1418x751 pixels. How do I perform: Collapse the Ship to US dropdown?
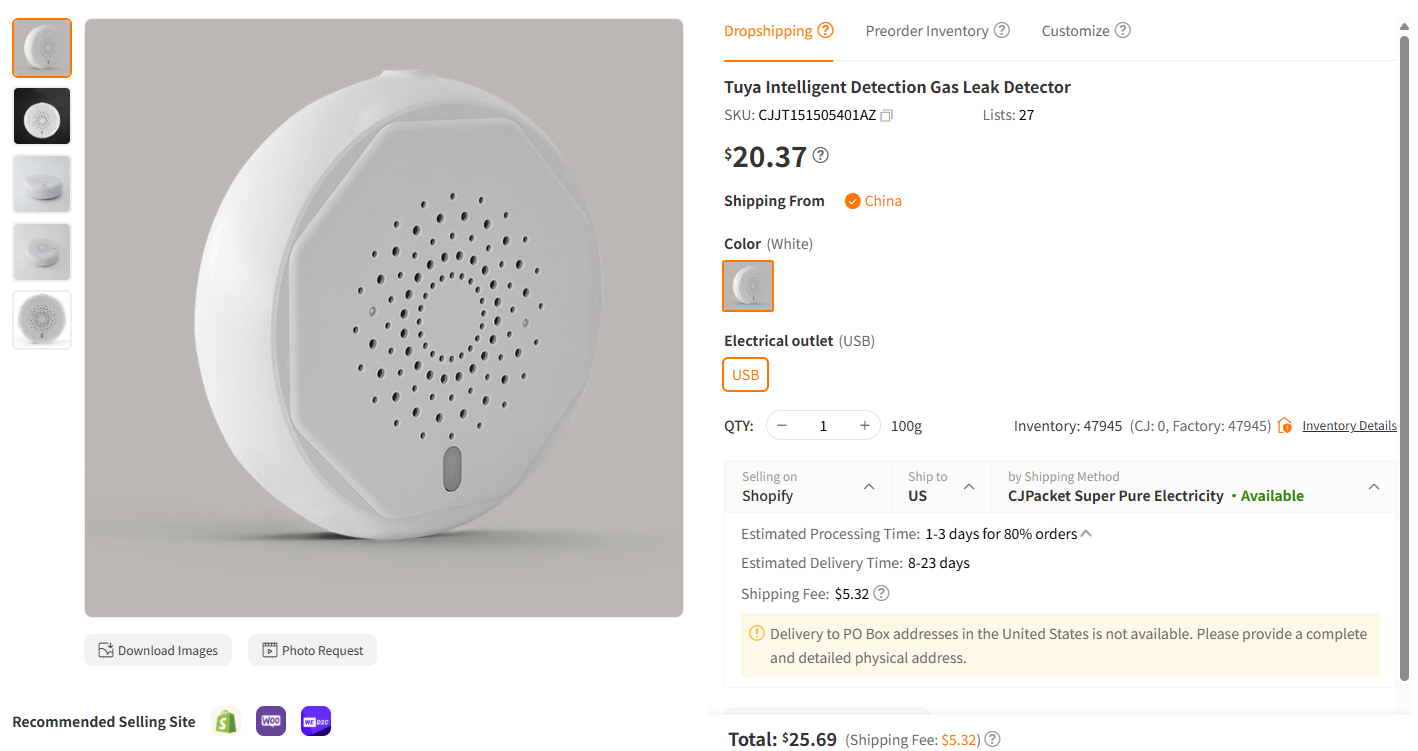[x=968, y=486]
